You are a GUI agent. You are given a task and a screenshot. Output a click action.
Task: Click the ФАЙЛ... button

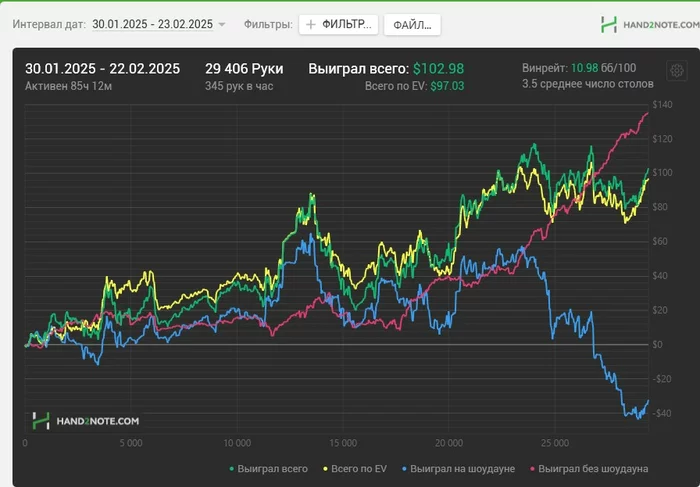click(x=412, y=25)
